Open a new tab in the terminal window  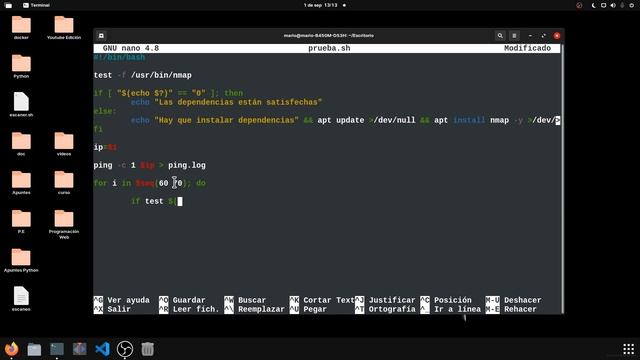coord(101,36)
